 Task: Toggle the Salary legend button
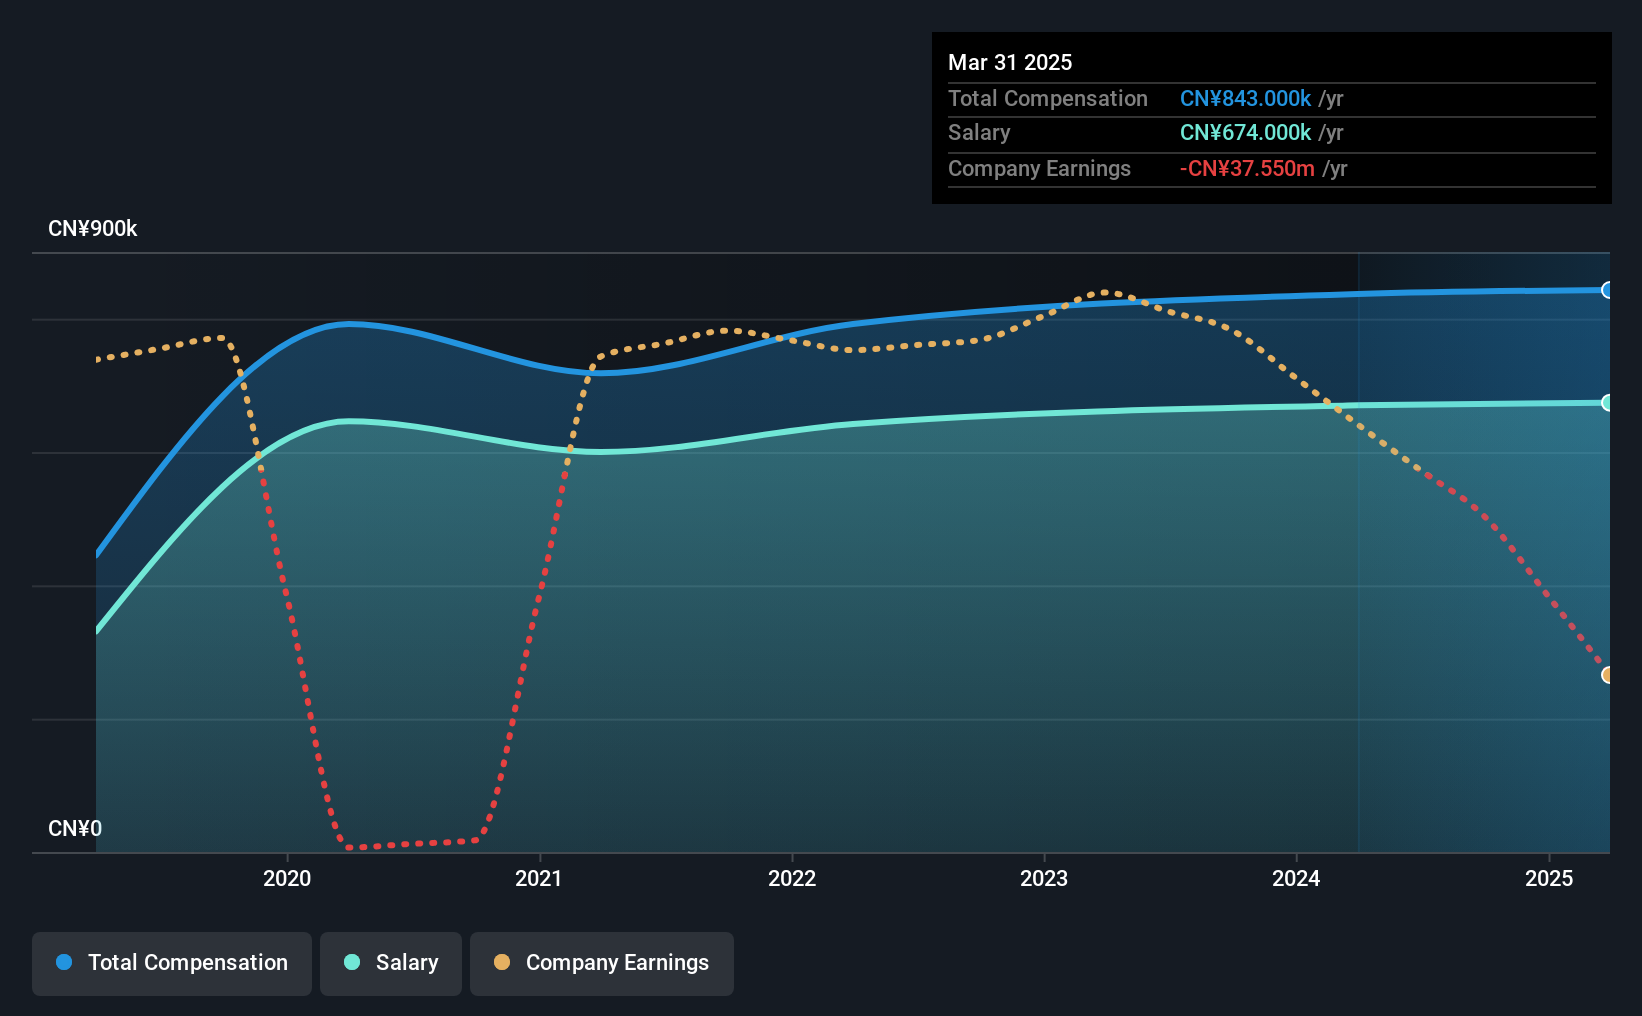tap(391, 963)
